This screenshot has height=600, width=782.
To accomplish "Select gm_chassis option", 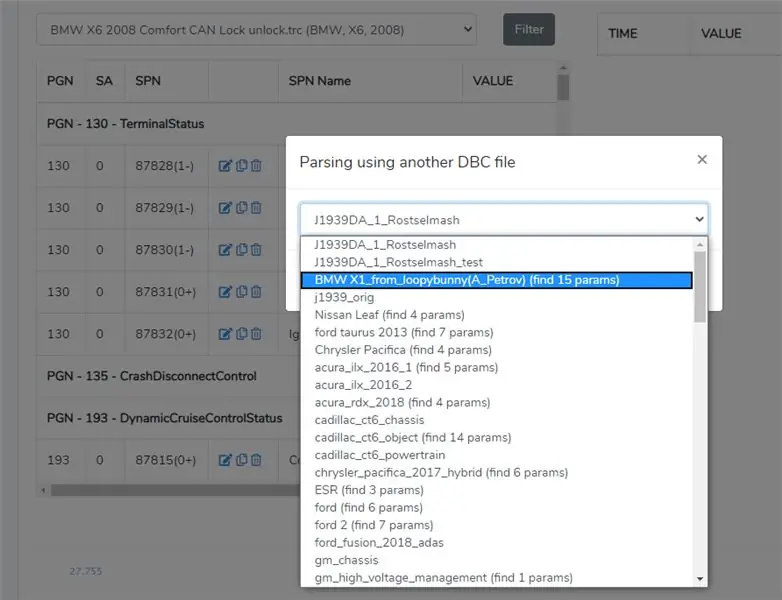I will [x=496, y=560].
